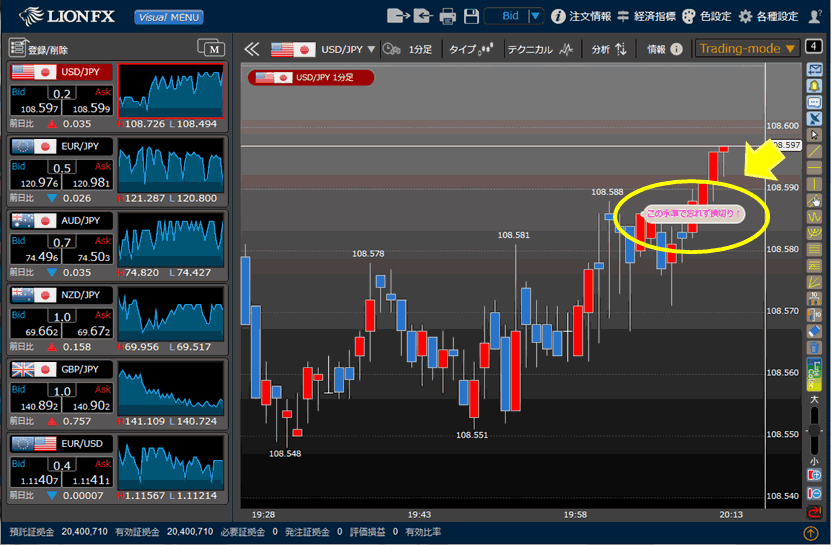Click the alert bell icon
Viewport: 831px width, 545px height.
tap(814, 86)
